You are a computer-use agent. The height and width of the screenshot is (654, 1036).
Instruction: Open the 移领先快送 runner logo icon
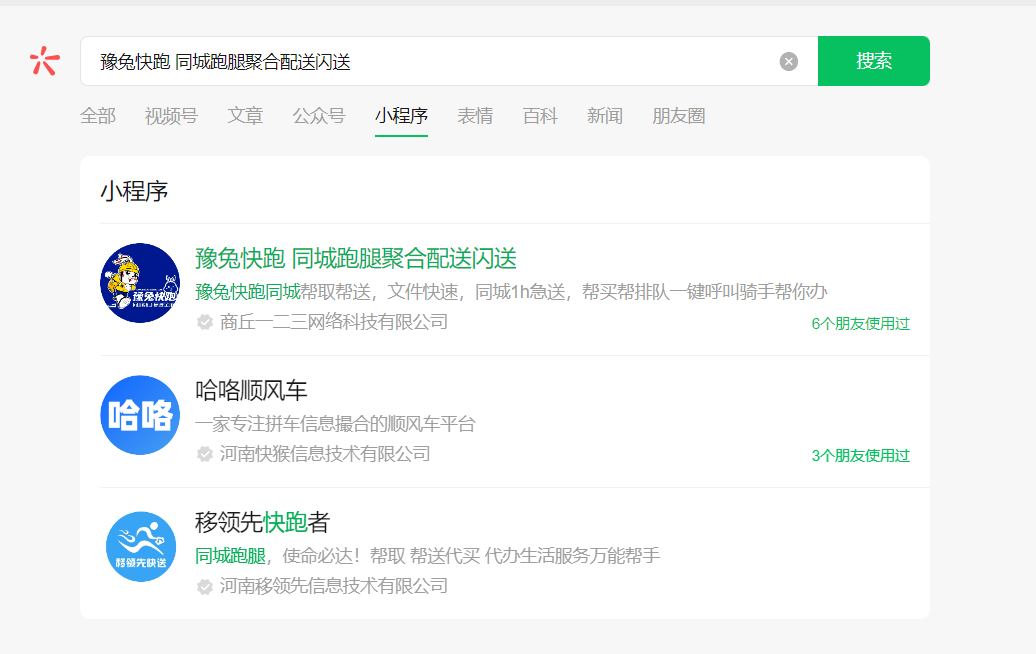pos(141,547)
